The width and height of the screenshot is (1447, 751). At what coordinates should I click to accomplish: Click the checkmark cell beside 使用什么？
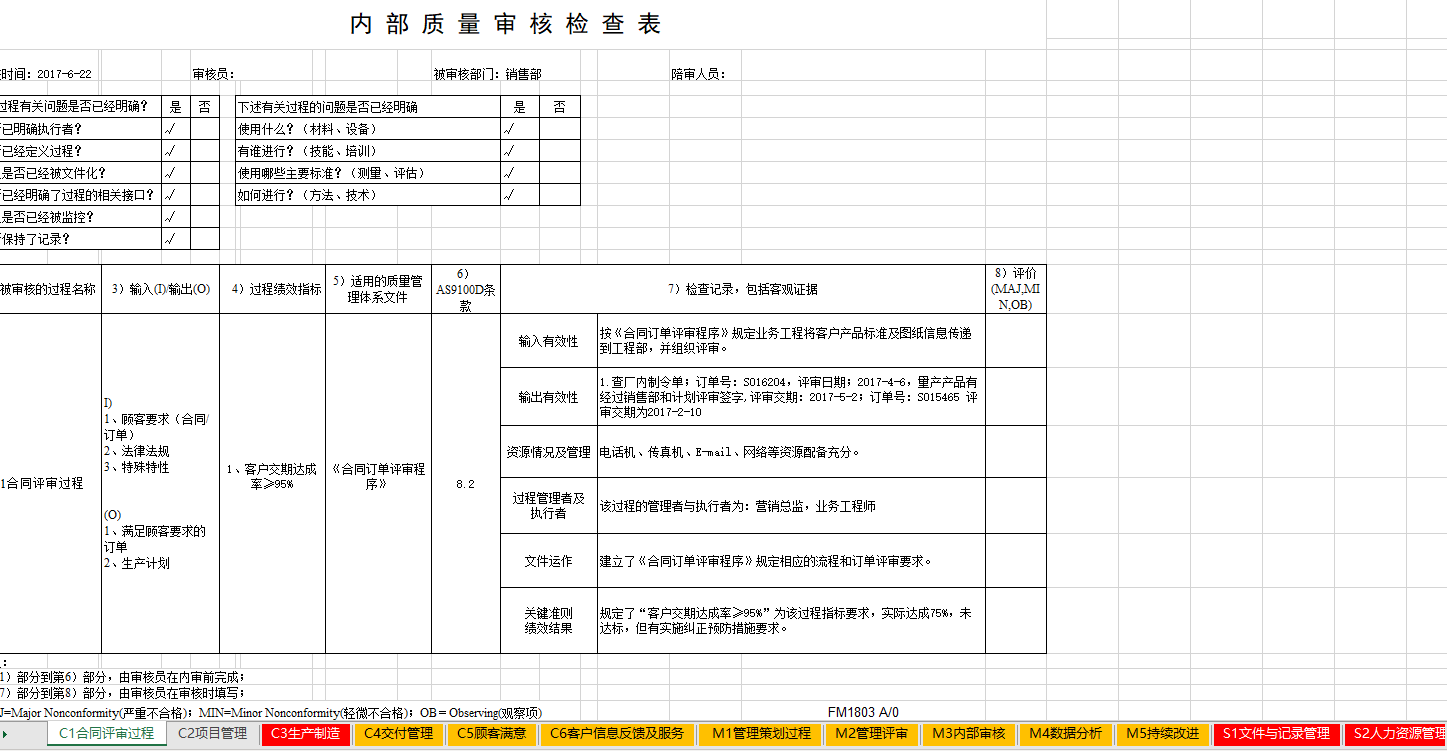[x=519, y=129]
